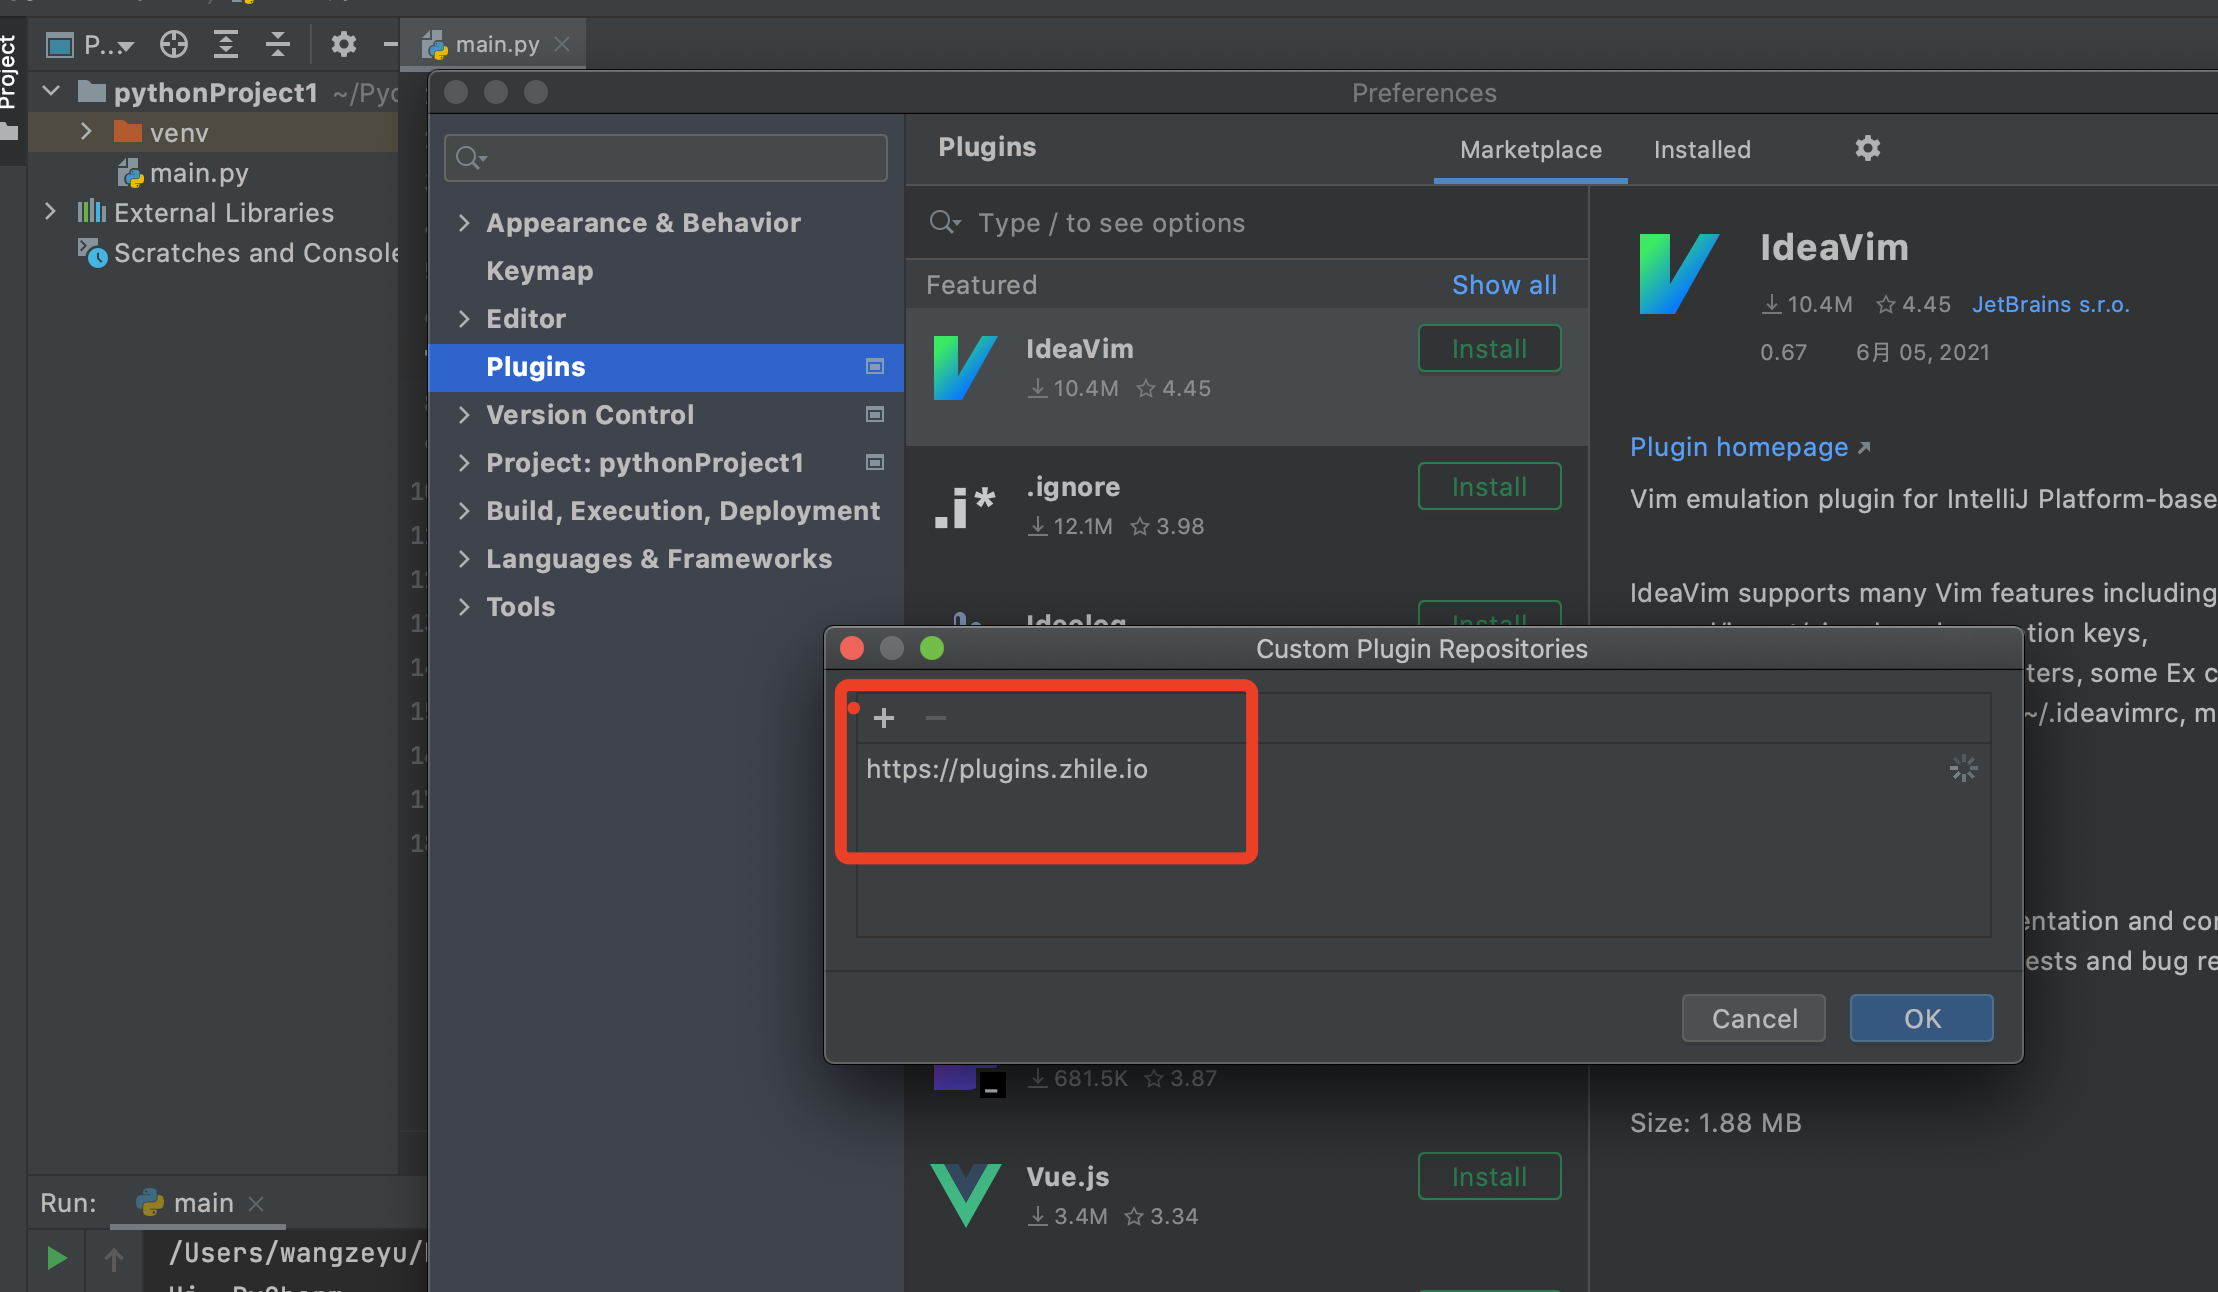Expand Build, Execution, Deployment settings
Viewport: 2218px width, 1292px height.
[x=464, y=511]
